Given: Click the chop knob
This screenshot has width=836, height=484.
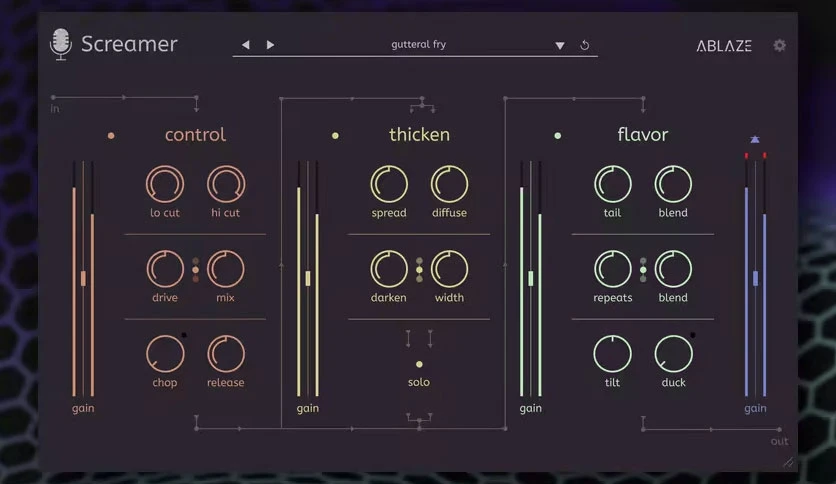Looking at the screenshot, I should [165, 354].
